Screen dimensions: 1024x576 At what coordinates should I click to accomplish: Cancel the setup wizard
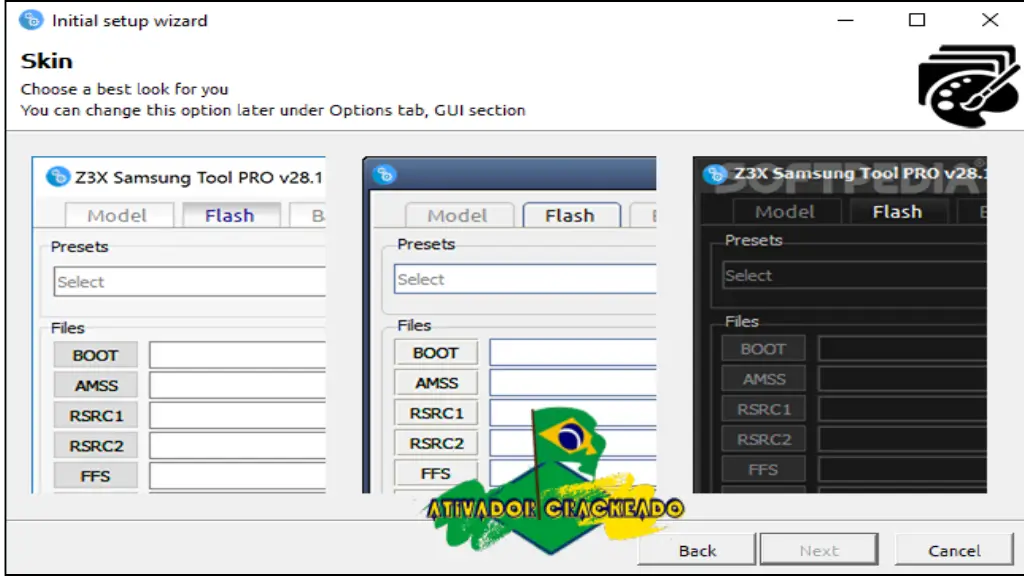(x=953, y=550)
